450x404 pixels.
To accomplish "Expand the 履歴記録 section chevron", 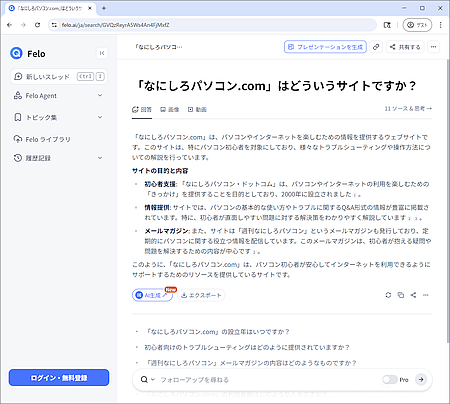I will [100, 158].
